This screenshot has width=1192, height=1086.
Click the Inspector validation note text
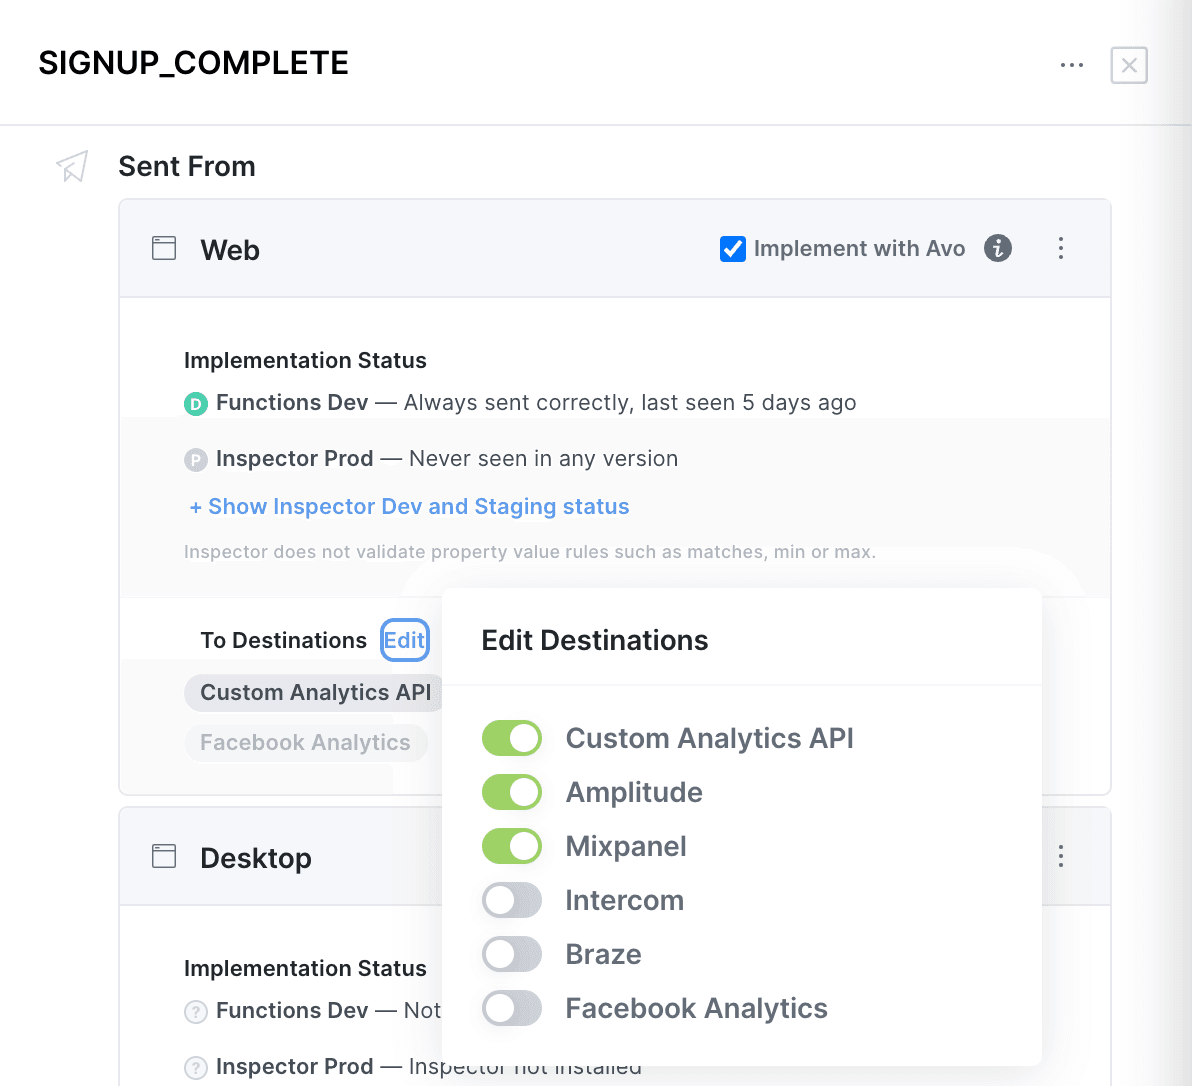click(530, 552)
